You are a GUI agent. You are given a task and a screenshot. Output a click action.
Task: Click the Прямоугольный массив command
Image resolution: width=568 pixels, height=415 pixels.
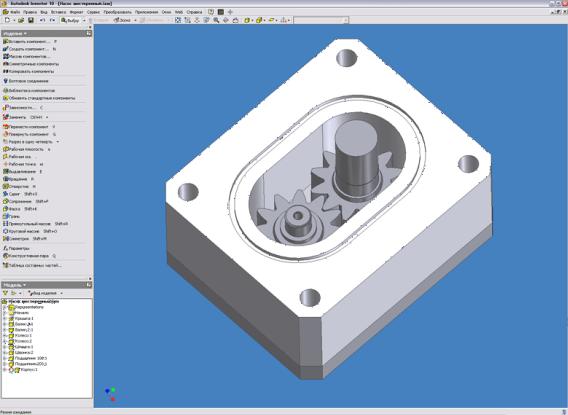click(35, 224)
